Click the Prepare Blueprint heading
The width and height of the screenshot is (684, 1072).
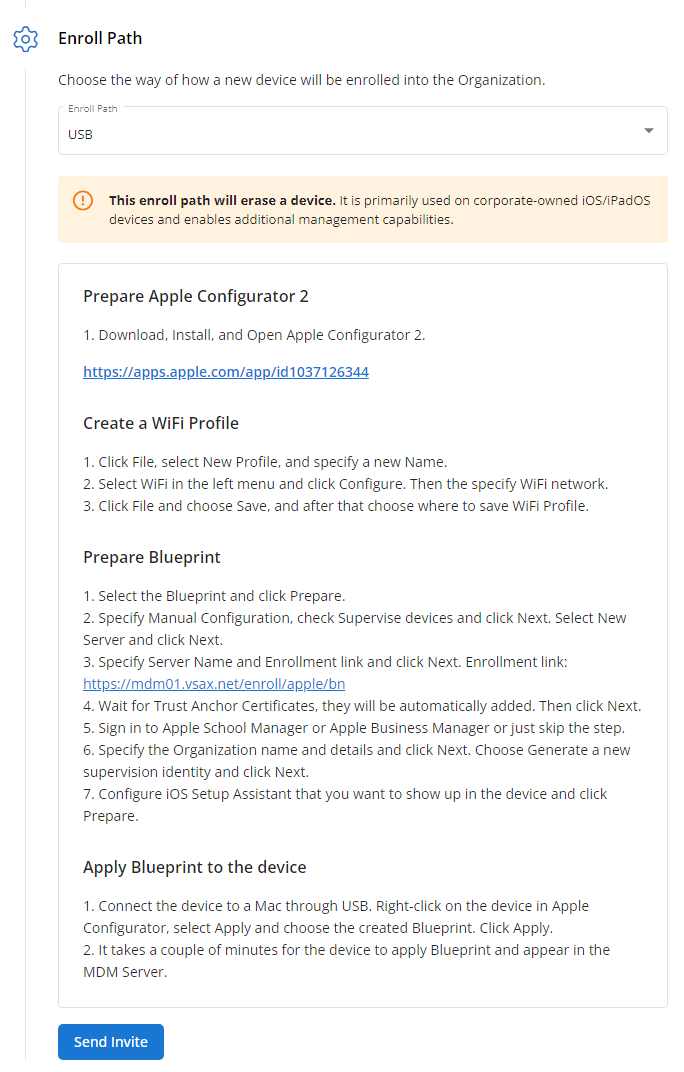[152, 557]
